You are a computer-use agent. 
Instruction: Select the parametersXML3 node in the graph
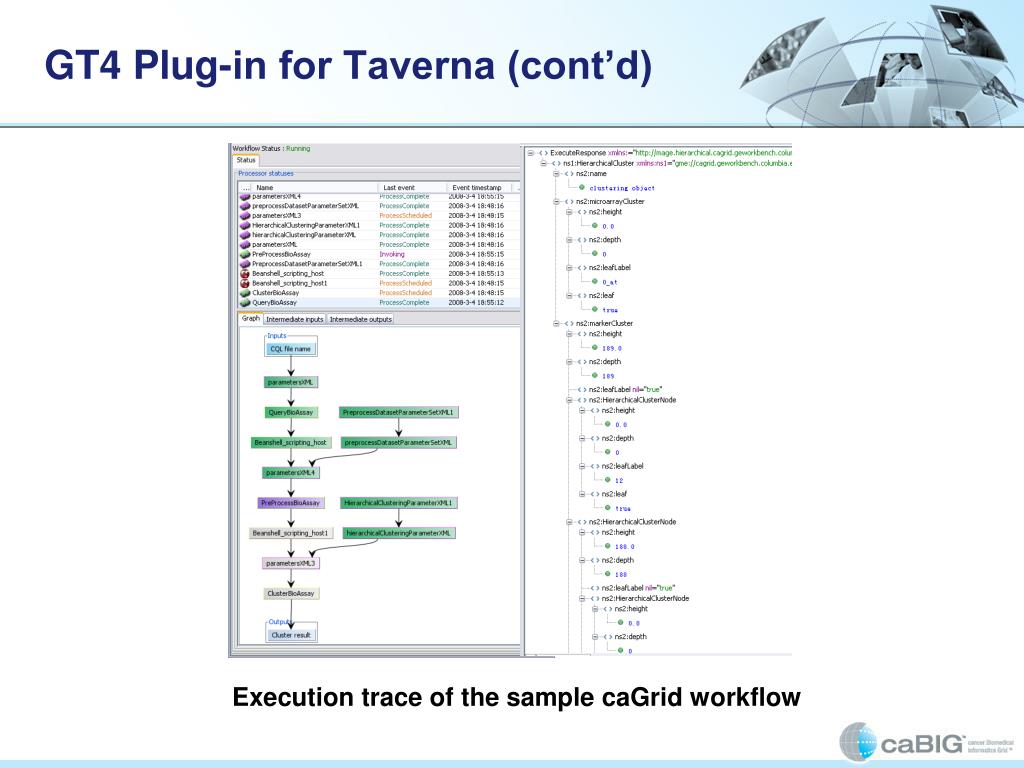(x=291, y=563)
